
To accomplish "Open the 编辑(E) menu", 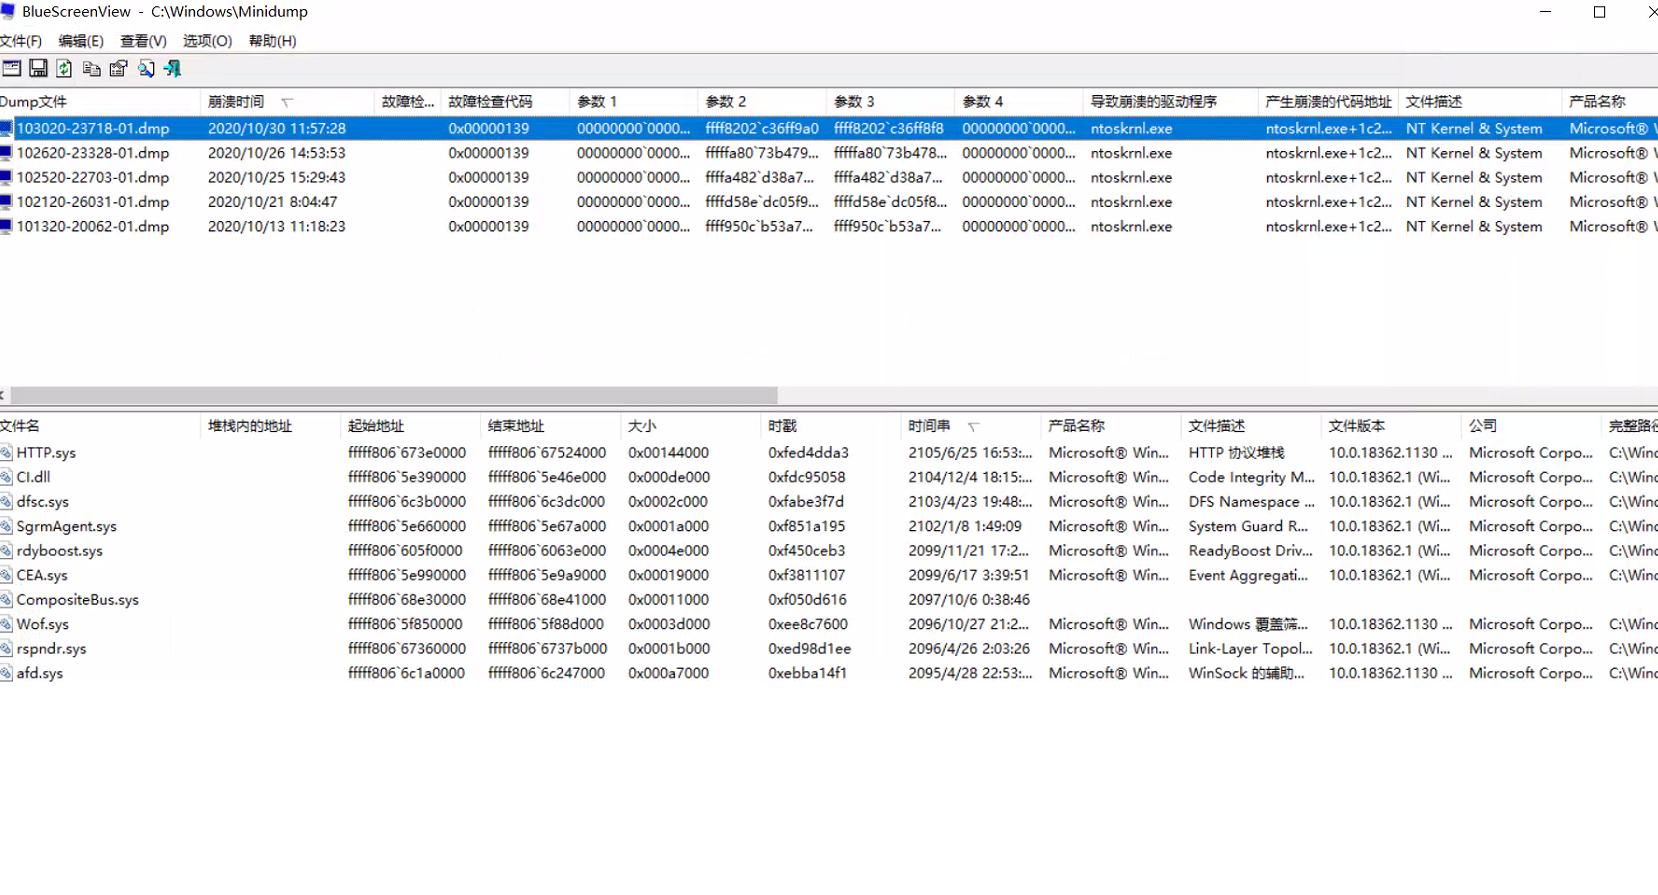I will (x=81, y=41).
